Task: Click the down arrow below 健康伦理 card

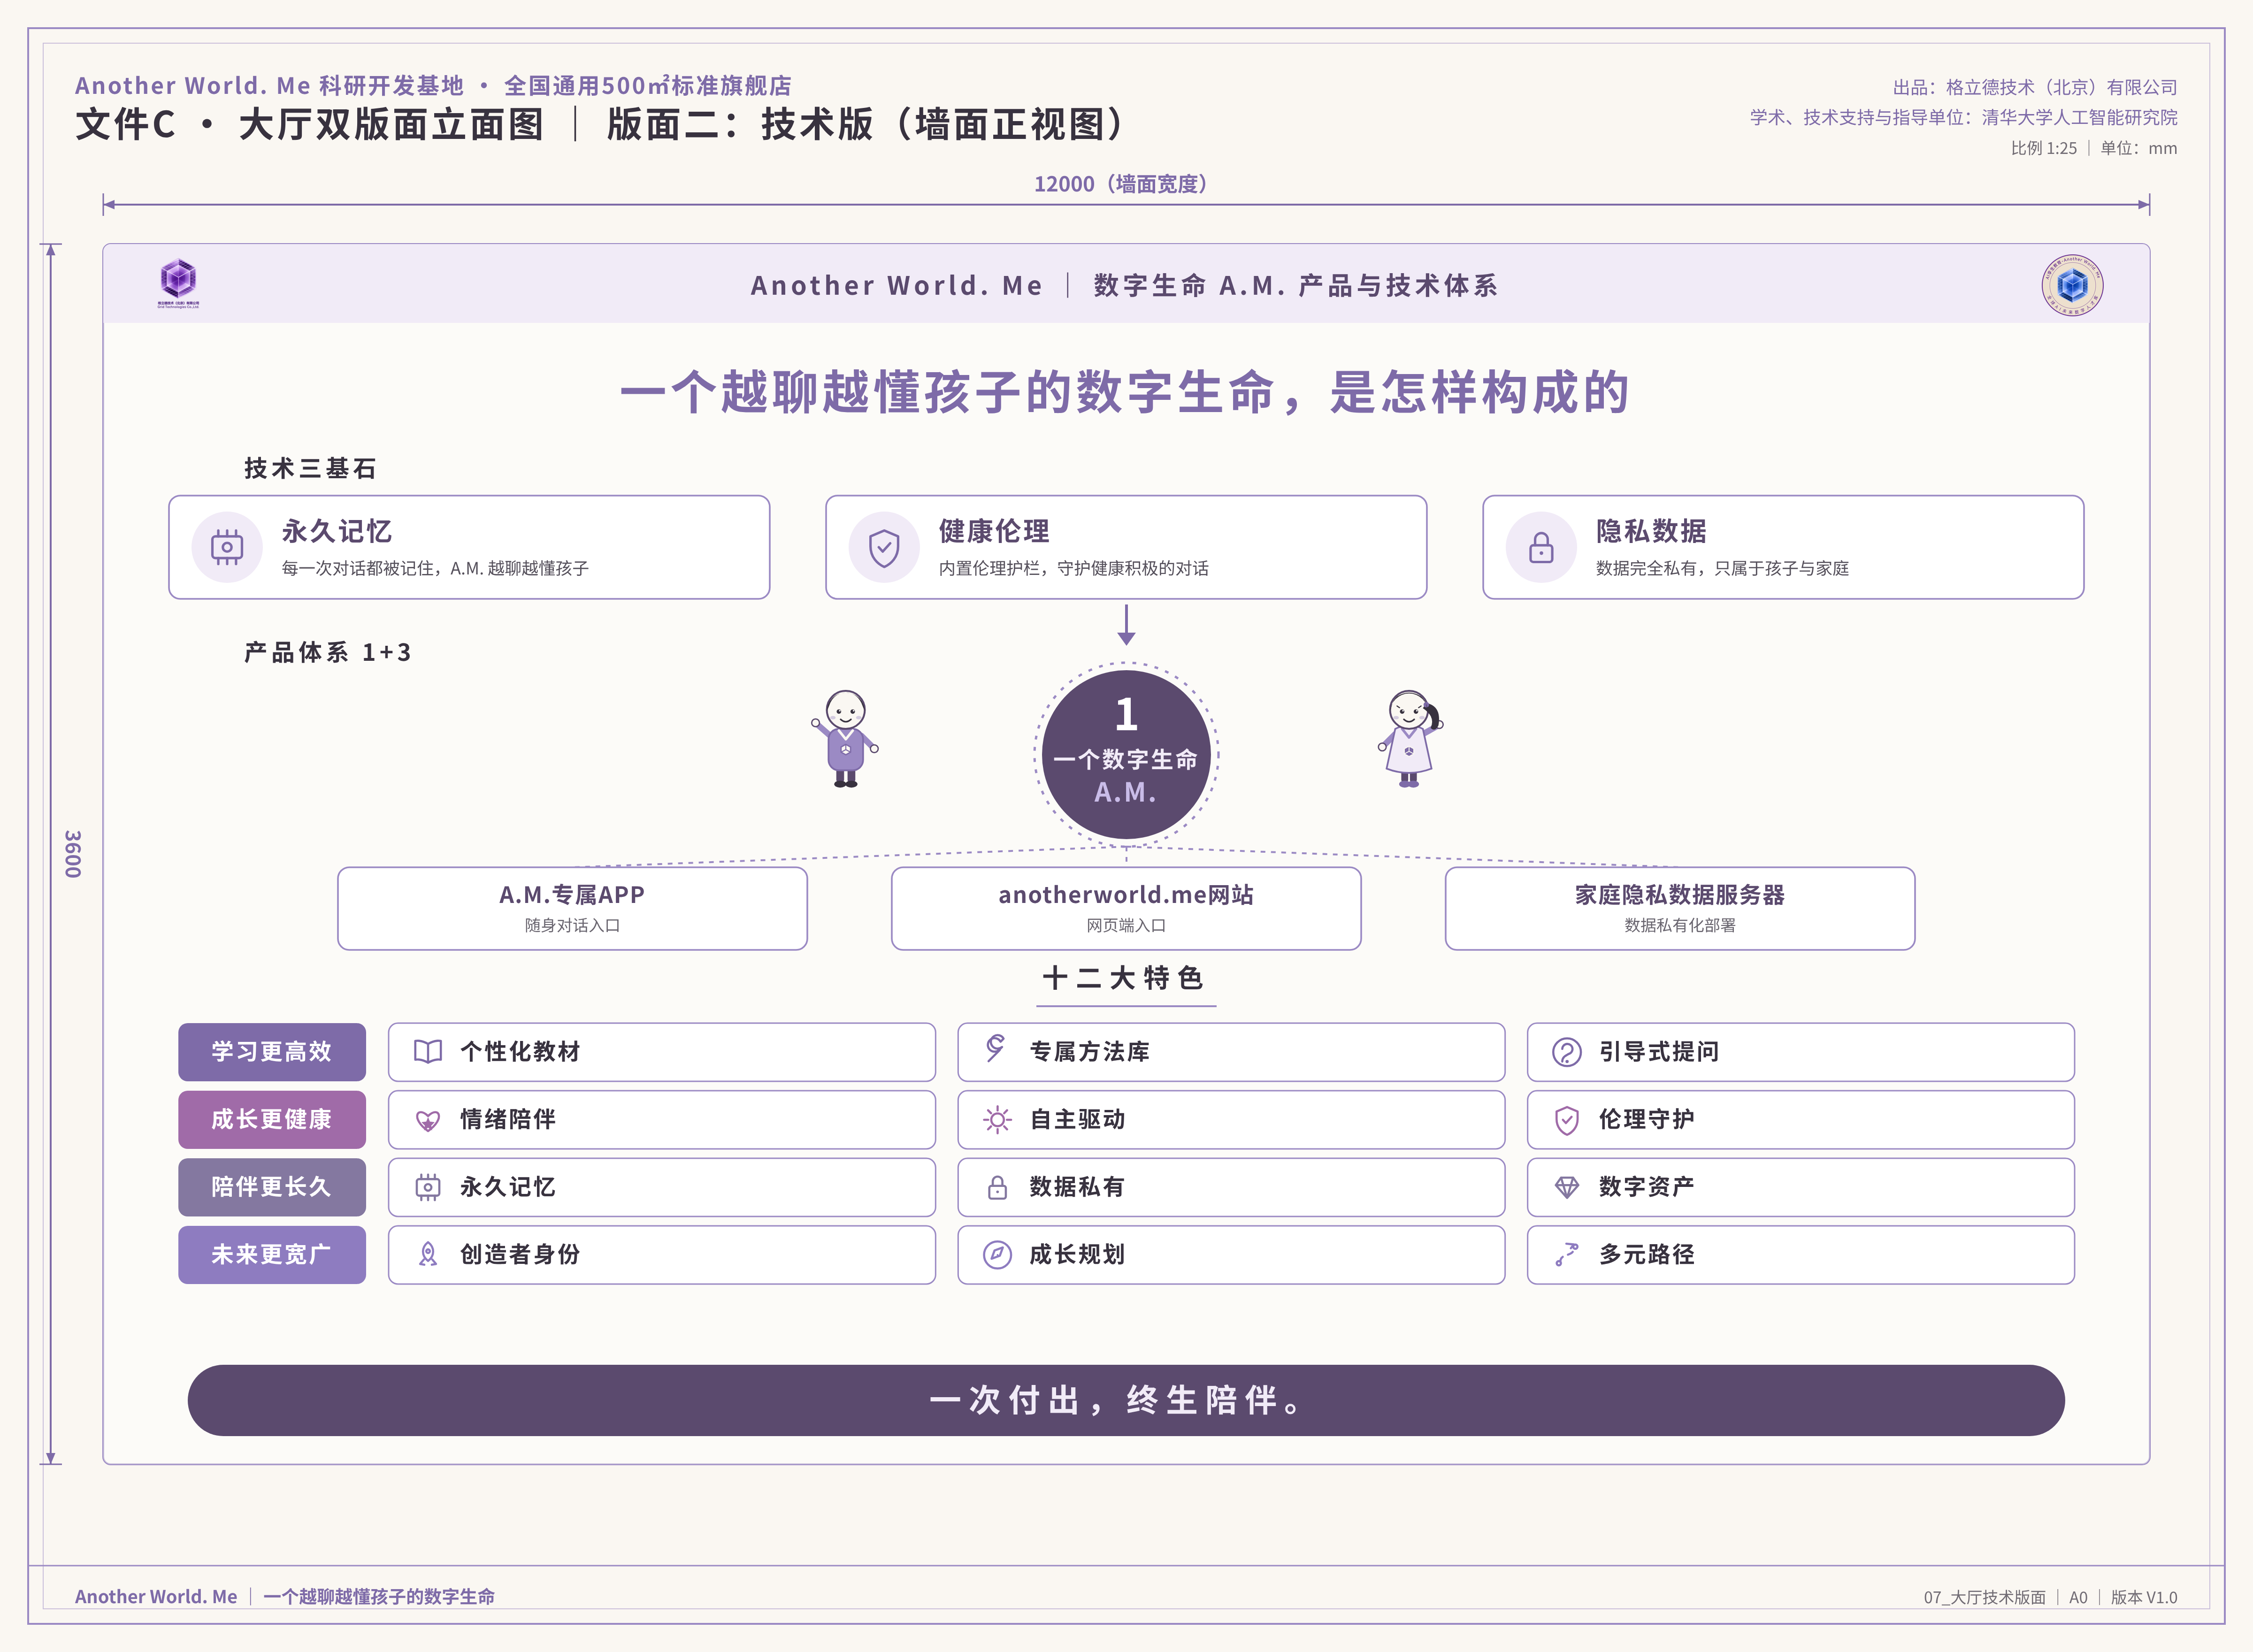Action: point(1126,624)
